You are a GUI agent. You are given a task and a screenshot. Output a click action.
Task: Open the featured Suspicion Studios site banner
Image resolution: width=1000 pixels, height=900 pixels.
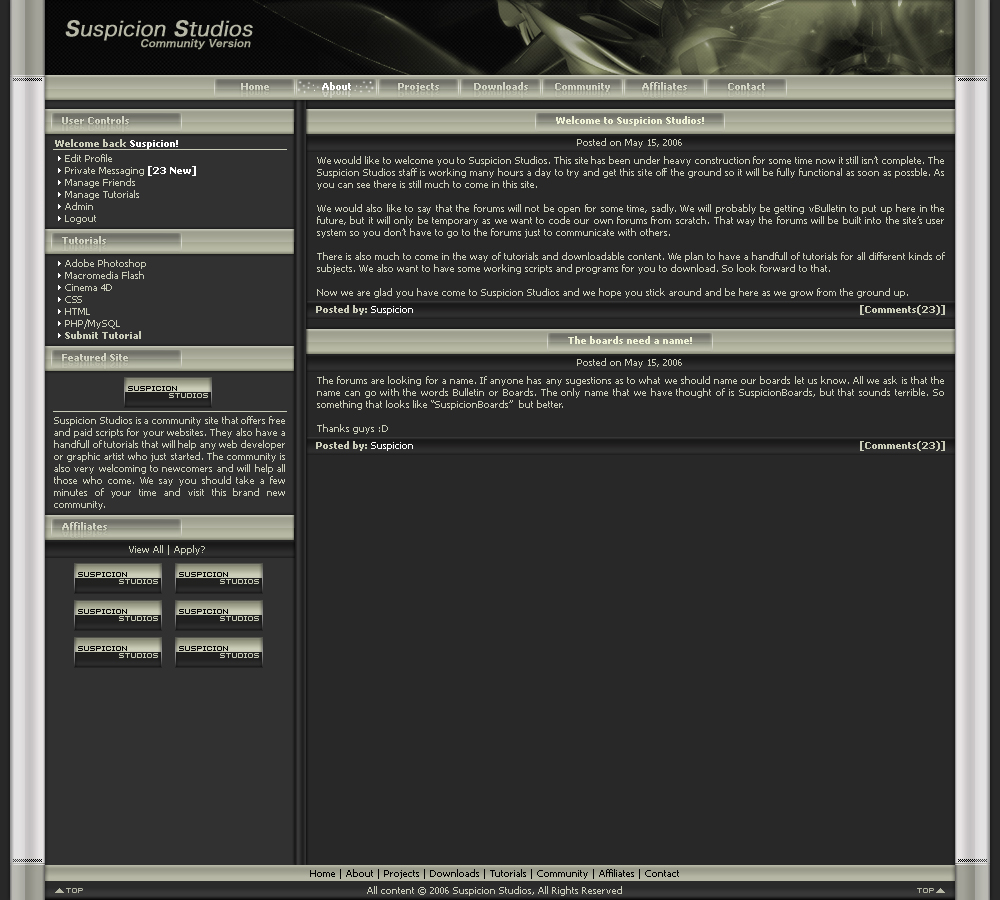click(167, 390)
